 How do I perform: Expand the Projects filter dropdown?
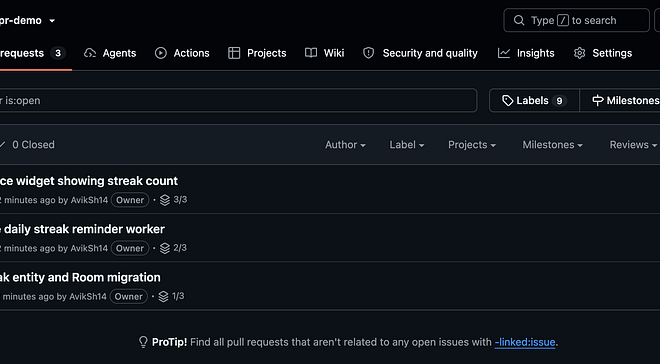472,145
